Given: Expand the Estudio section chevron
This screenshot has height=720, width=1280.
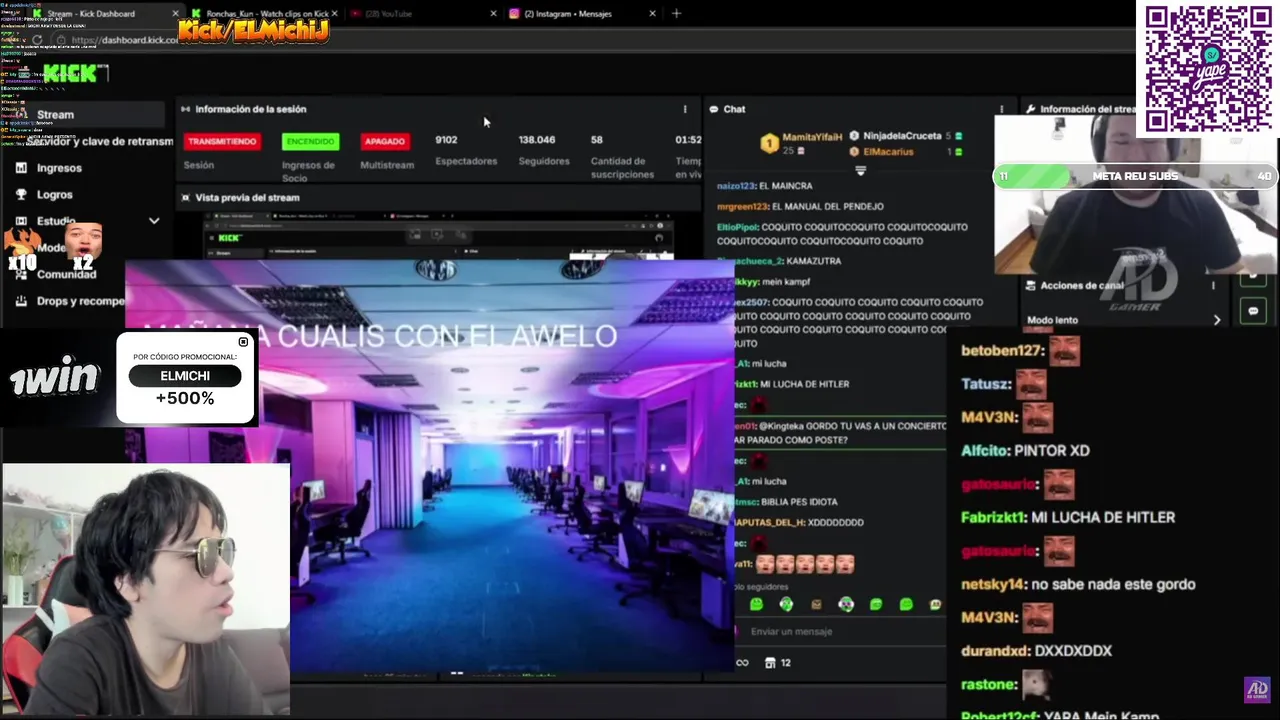Looking at the screenshot, I should pos(154,221).
